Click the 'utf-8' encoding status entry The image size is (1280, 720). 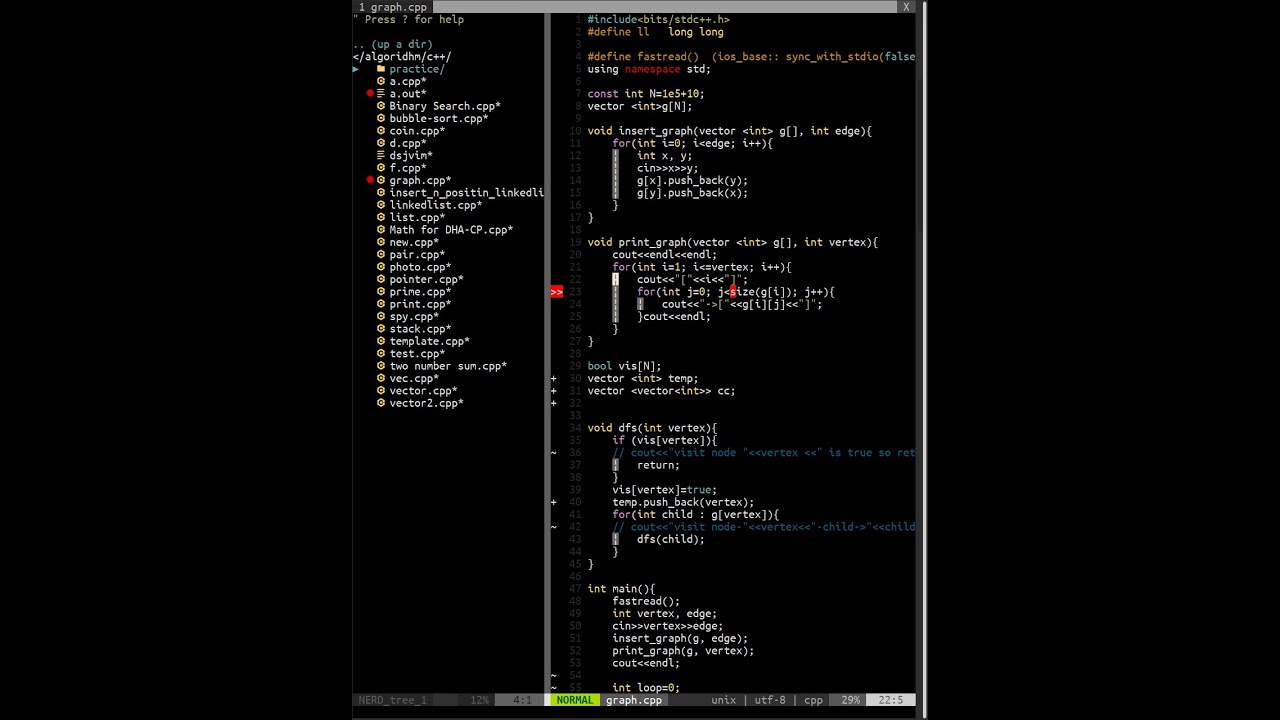point(769,700)
